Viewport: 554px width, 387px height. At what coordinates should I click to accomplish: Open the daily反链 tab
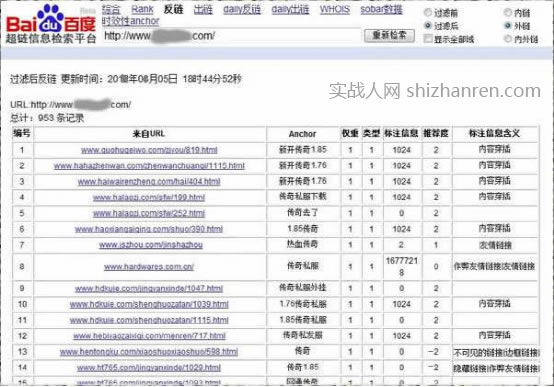pos(242,10)
